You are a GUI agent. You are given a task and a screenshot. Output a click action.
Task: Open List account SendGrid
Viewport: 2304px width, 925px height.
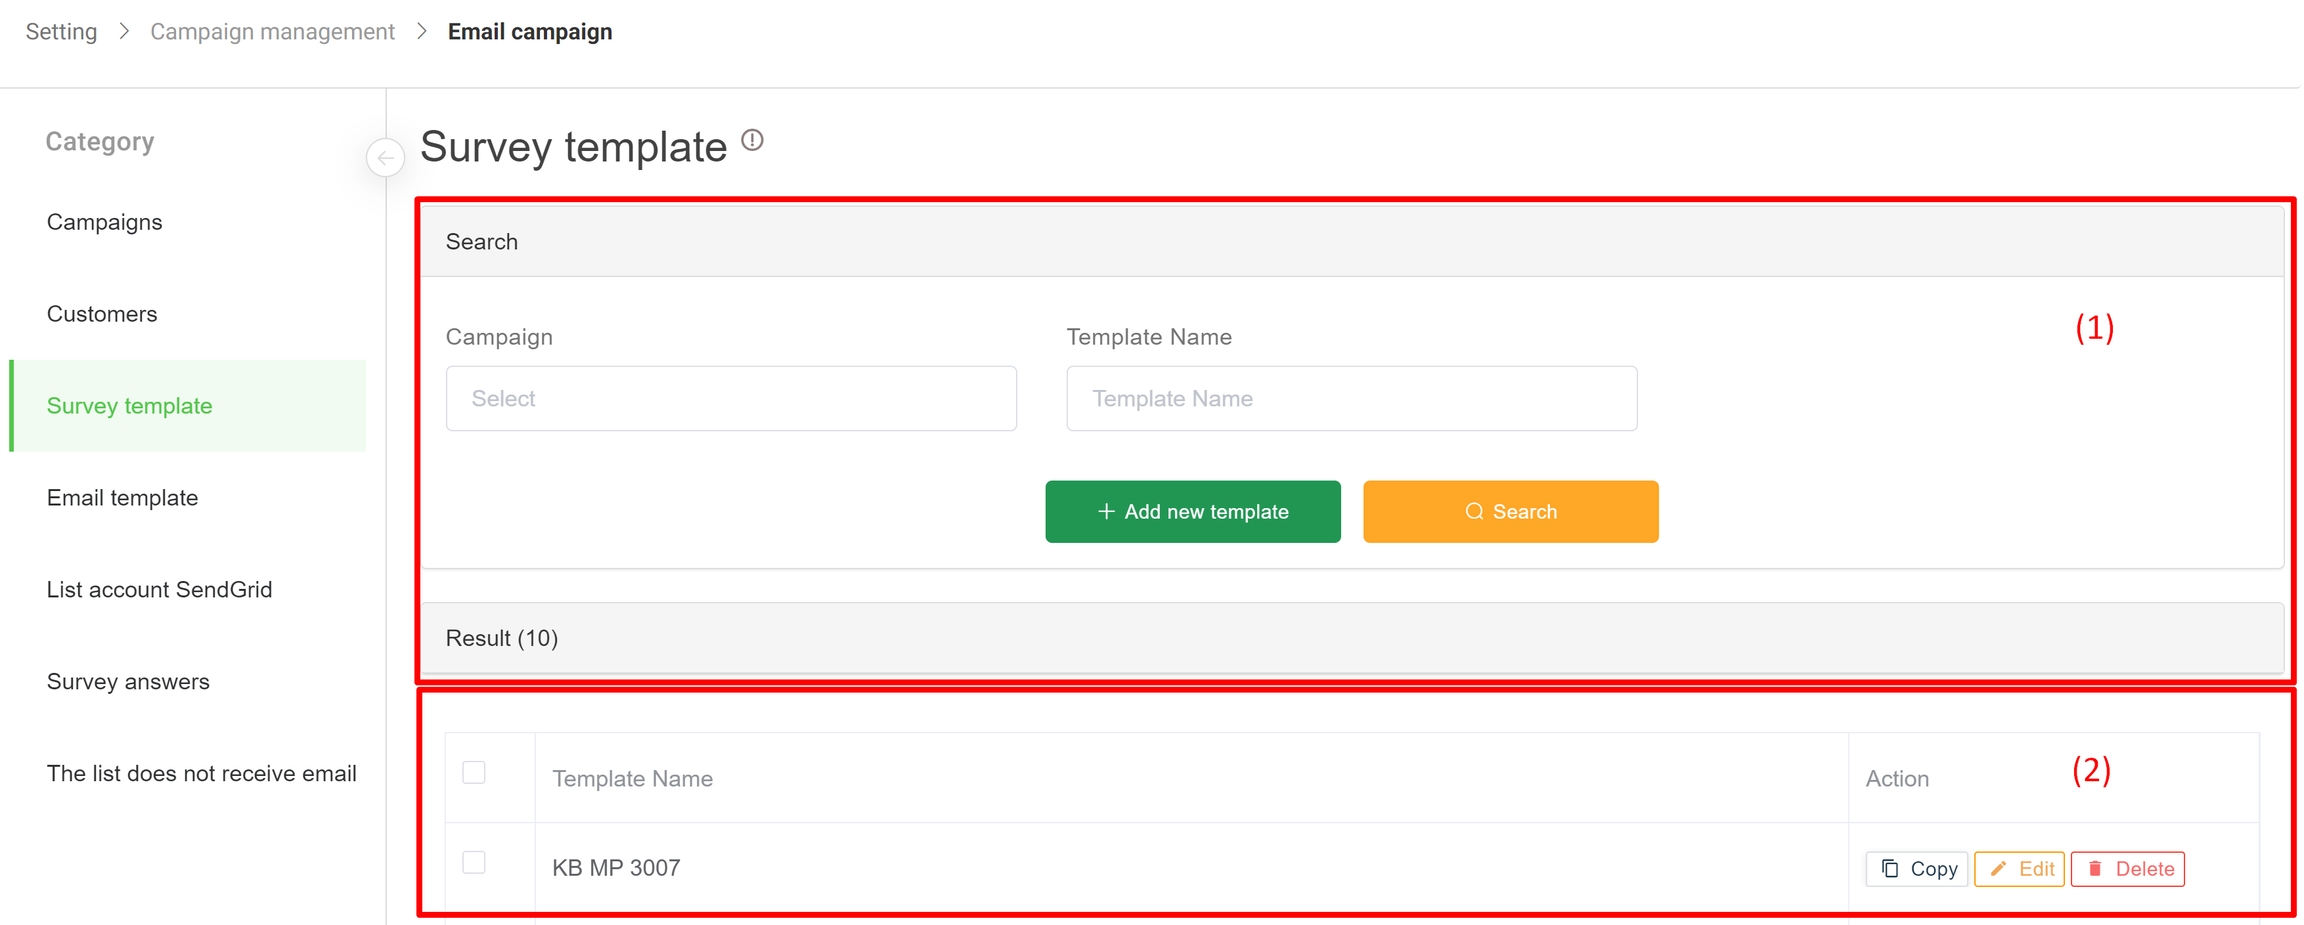click(160, 590)
